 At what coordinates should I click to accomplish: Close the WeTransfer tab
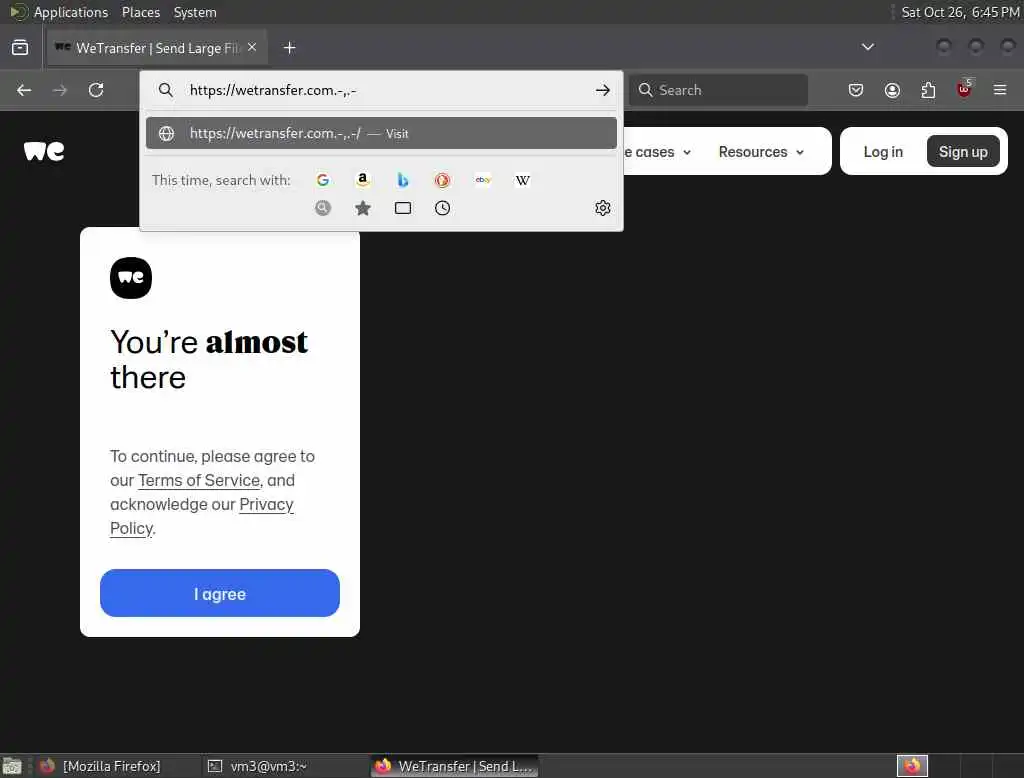click(x=252, y=48)
